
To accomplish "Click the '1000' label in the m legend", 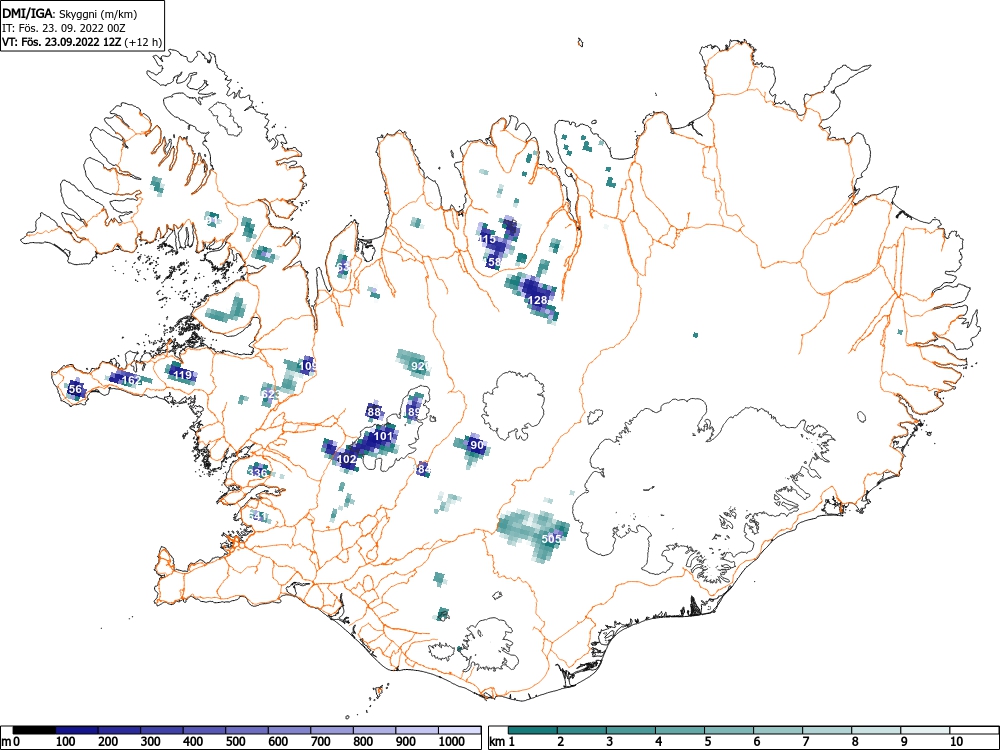I will [452, 742].
